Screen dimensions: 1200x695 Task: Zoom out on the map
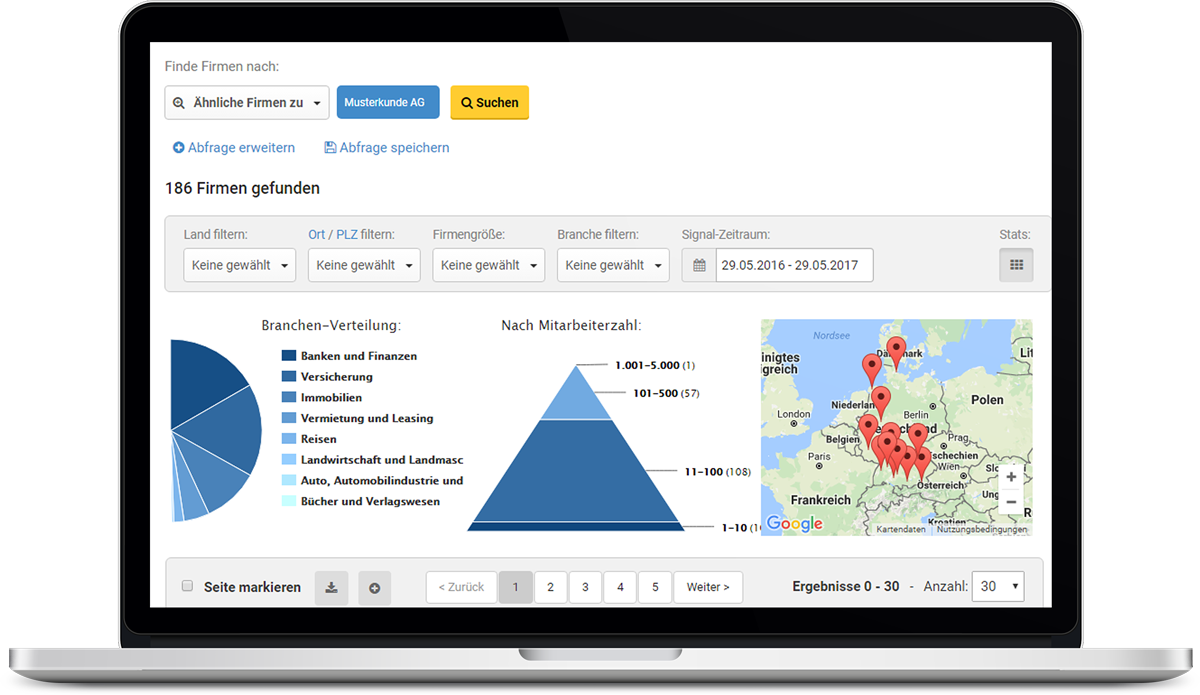point(1011,502)
